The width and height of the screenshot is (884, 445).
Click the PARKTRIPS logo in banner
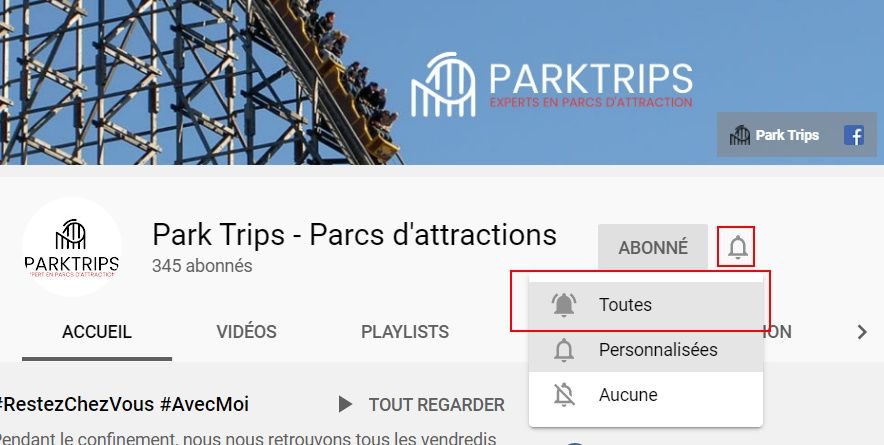pyautogui.click(x=552, y=85)
